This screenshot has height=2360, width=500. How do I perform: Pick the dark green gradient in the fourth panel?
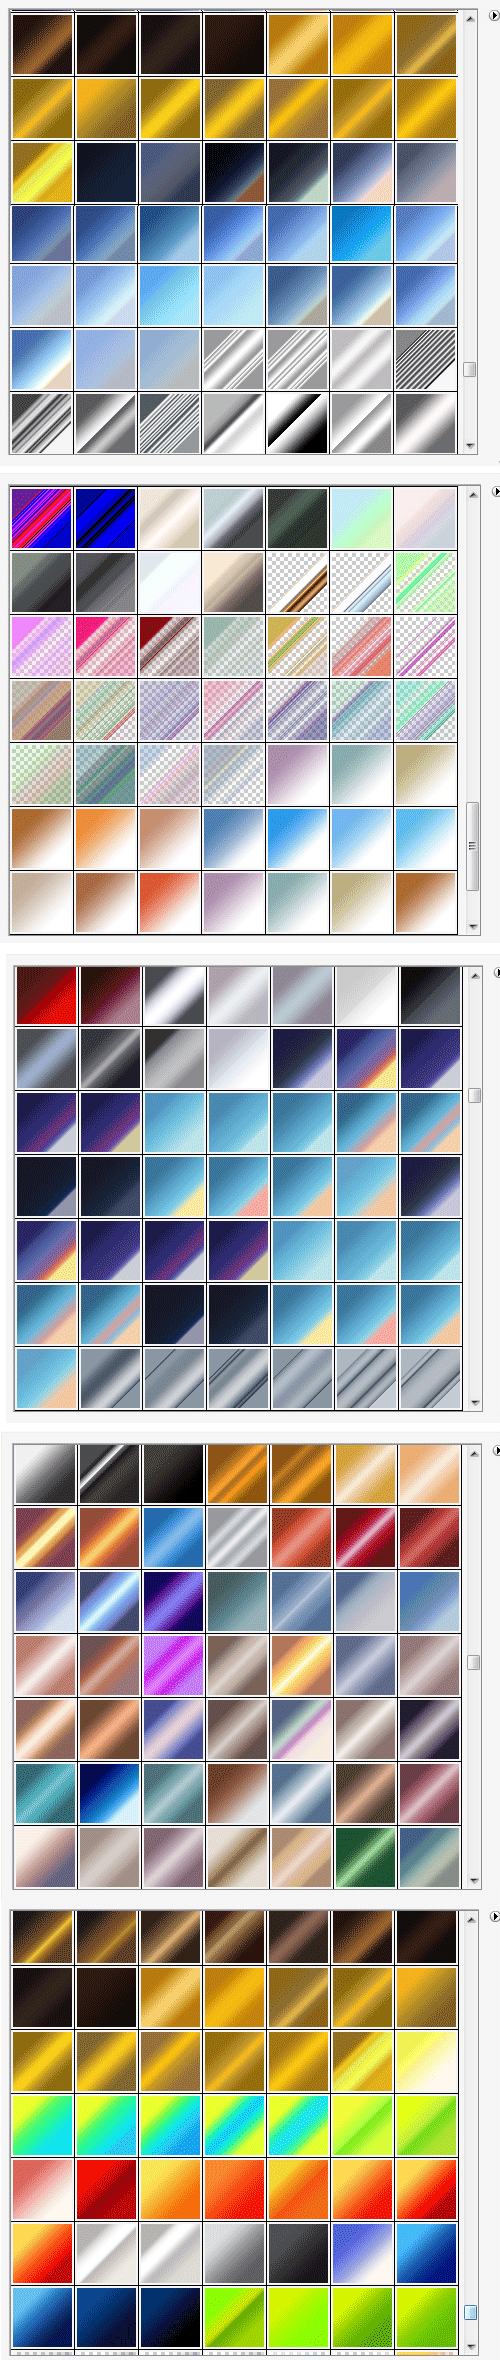pos(365,1859)
